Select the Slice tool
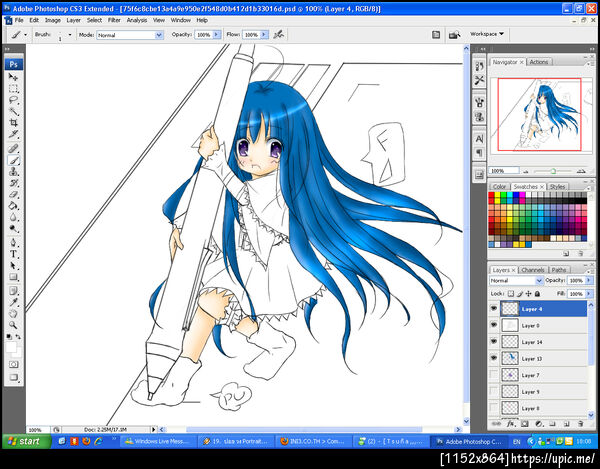This screenshot has width=600, height=469. [x=13, y=134]
